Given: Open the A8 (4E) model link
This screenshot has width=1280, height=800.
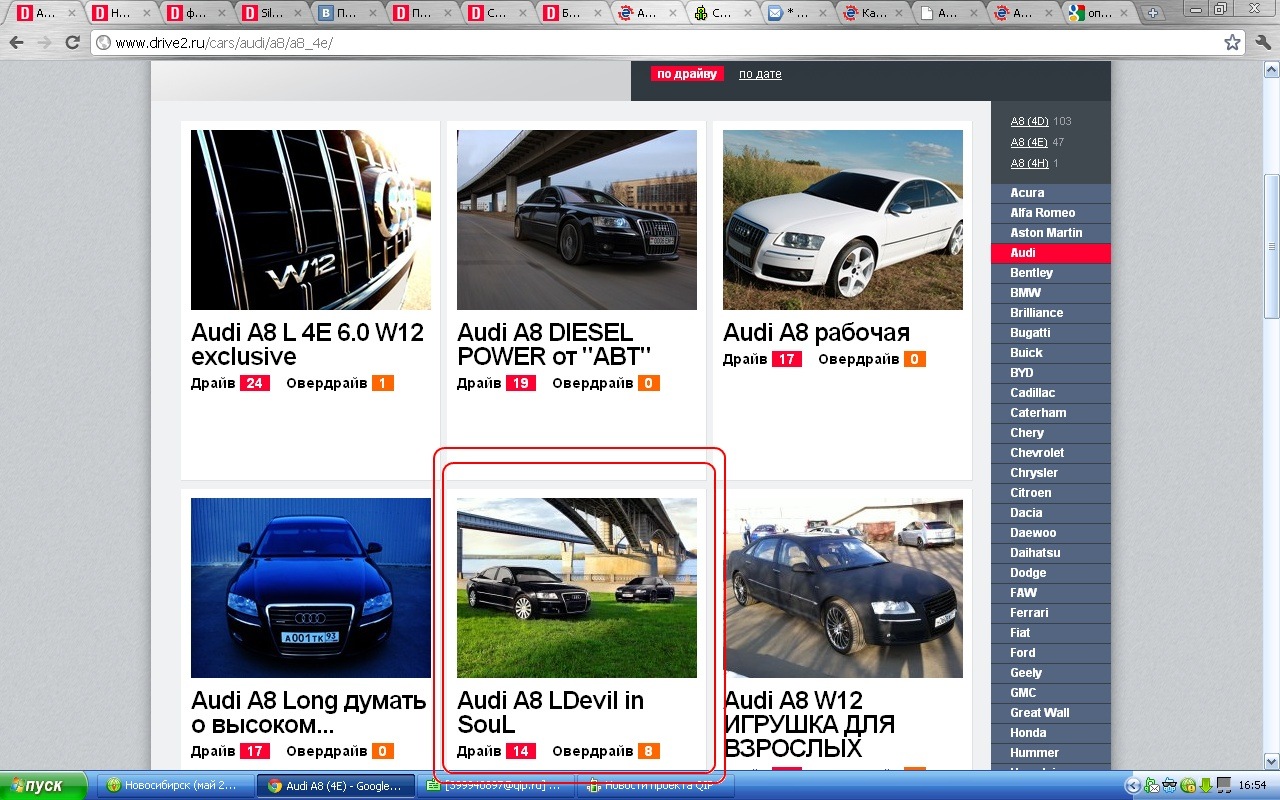Looking at the screenshot, I should click(1029, 142).
